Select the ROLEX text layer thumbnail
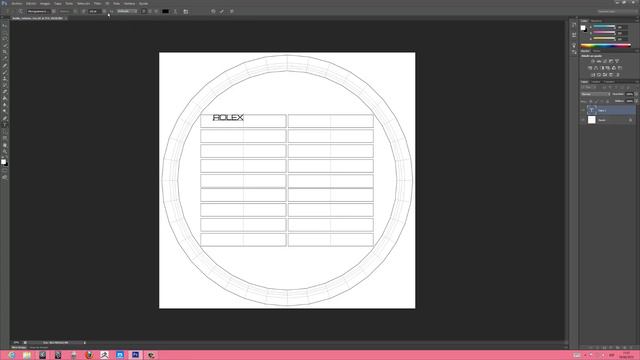Viewport: 640px width, 360px height. tap(592, 110)
